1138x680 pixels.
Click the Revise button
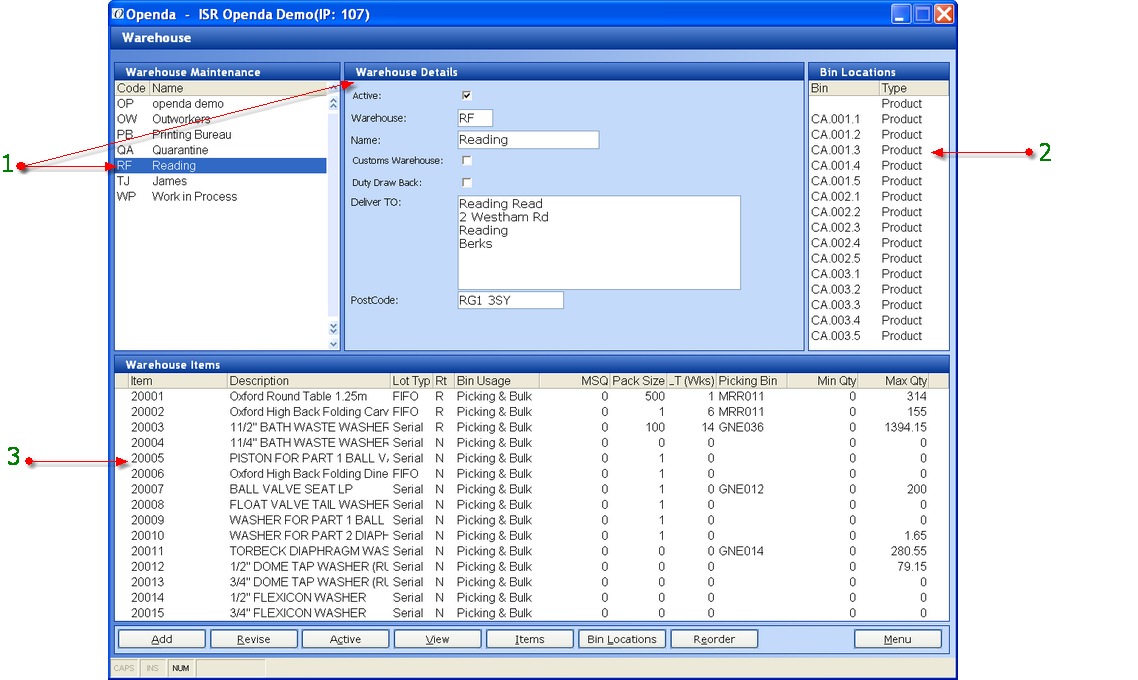253,639
